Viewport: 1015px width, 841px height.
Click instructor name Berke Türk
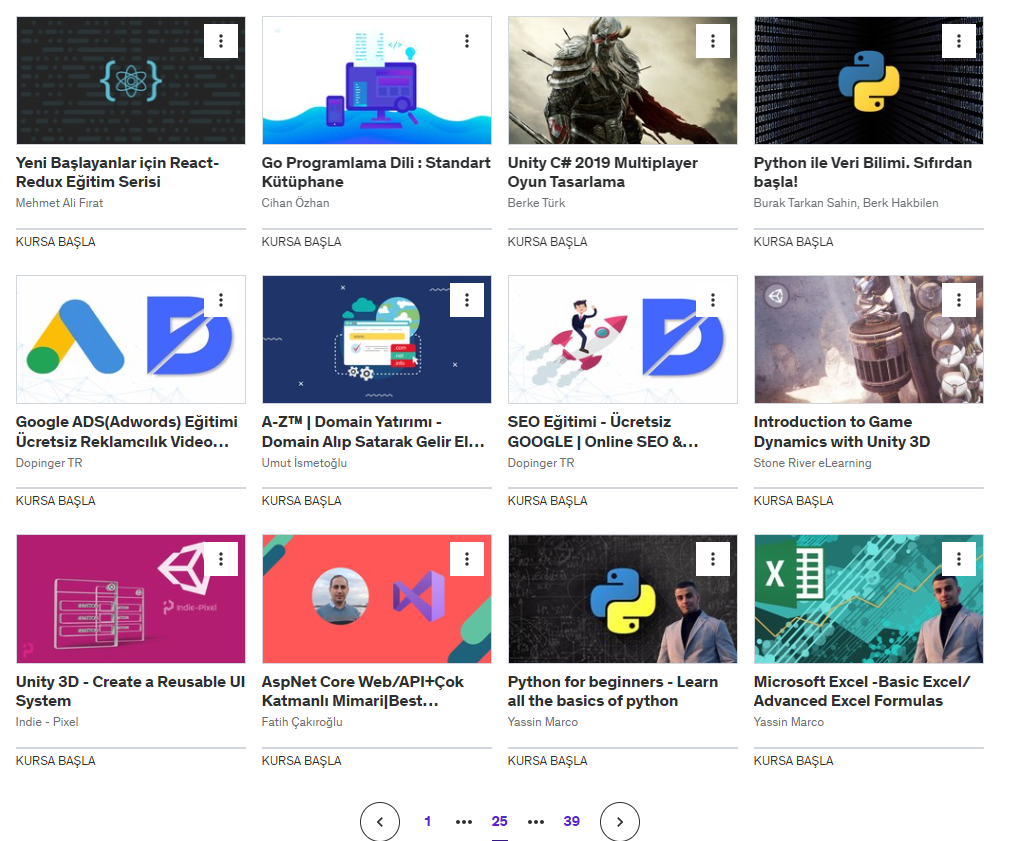[x=536, y=203]
